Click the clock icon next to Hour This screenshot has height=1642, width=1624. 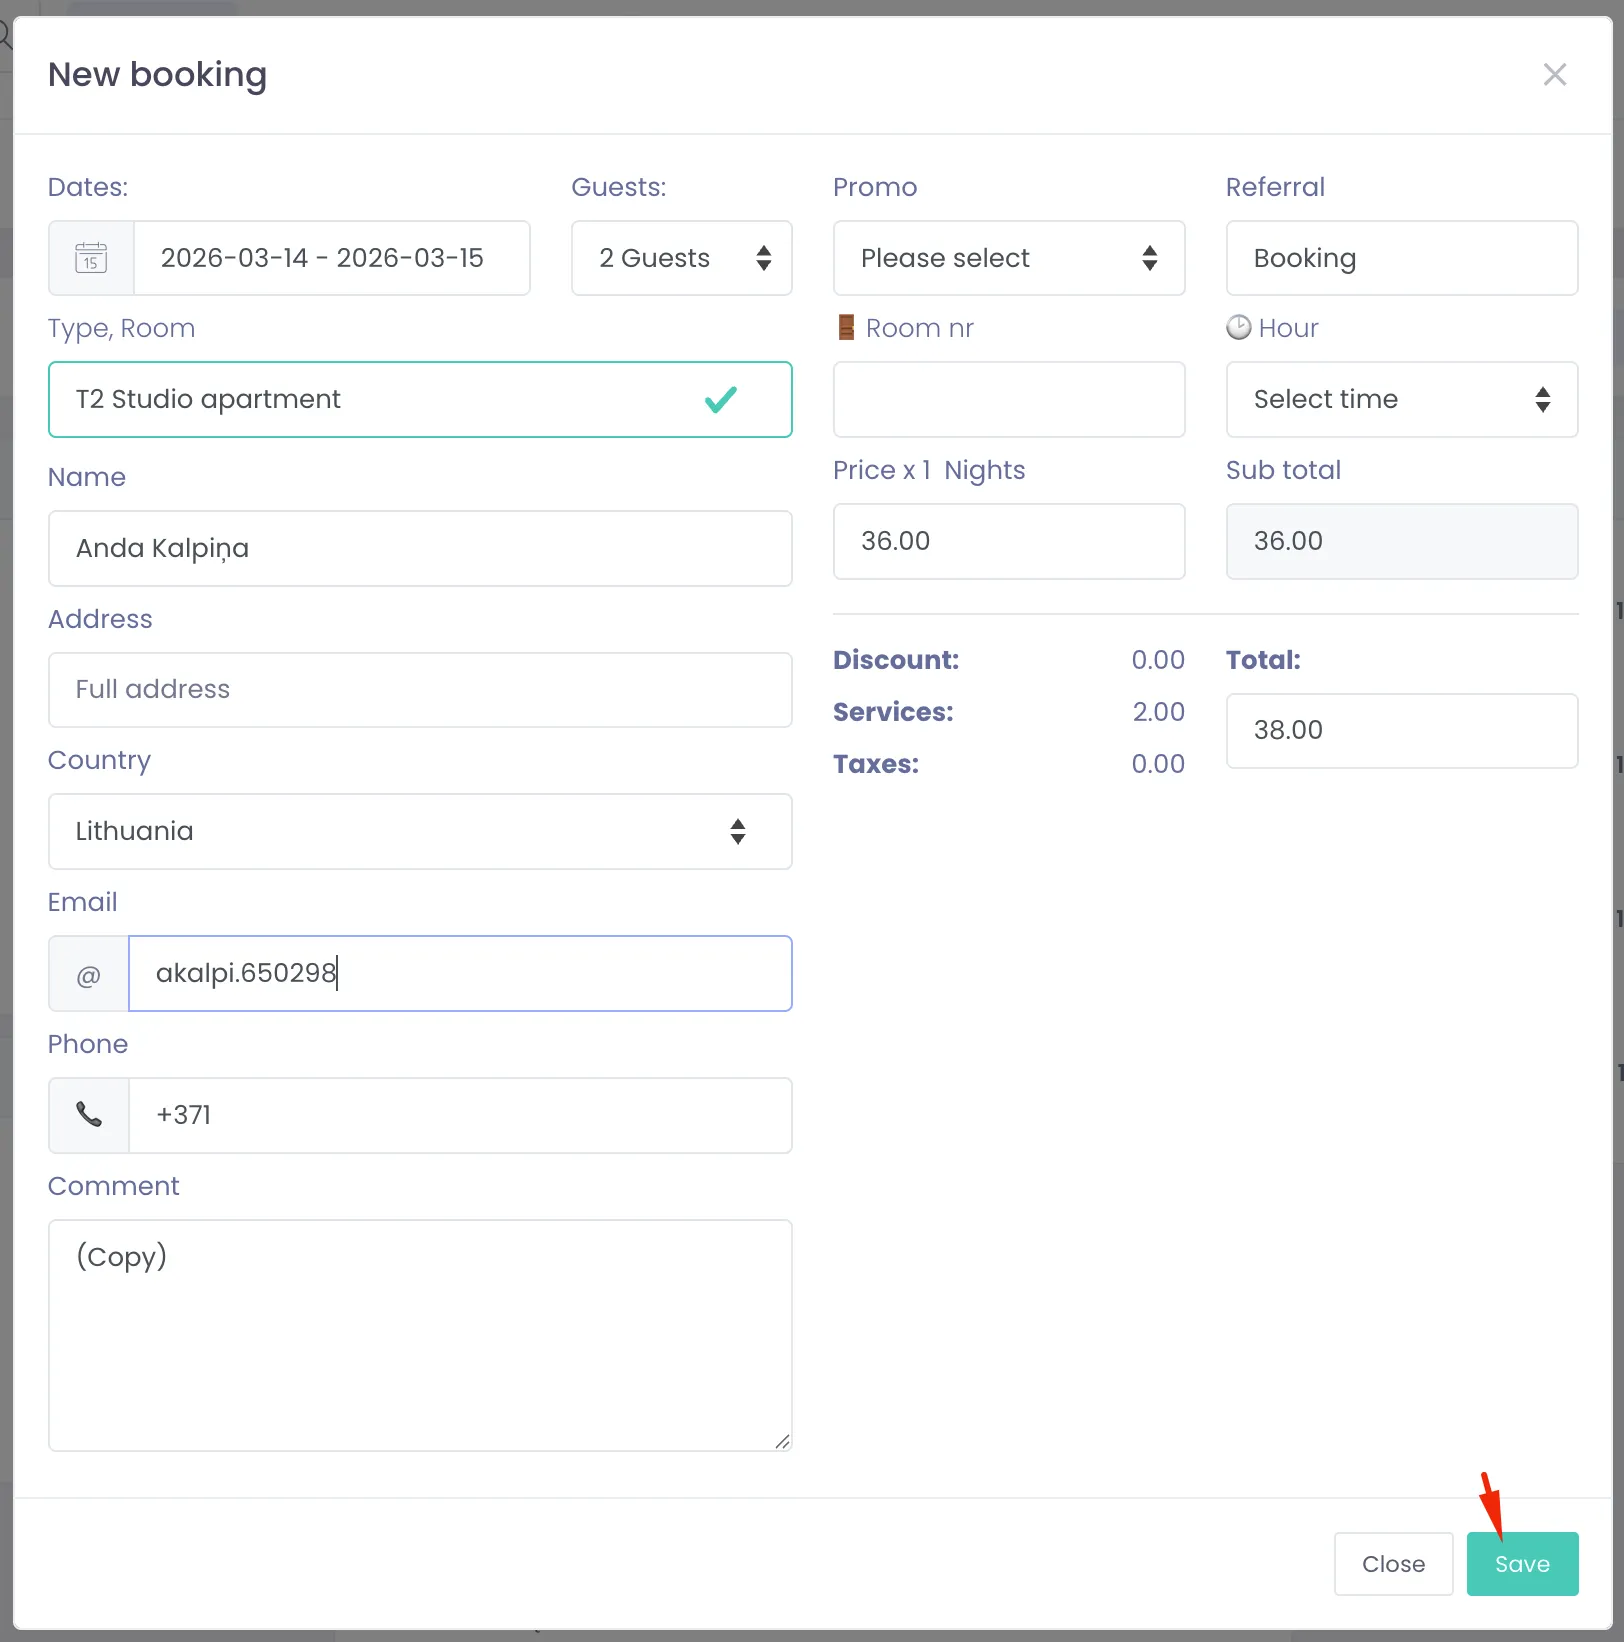pyautogui.click(x=1238, y=327)
